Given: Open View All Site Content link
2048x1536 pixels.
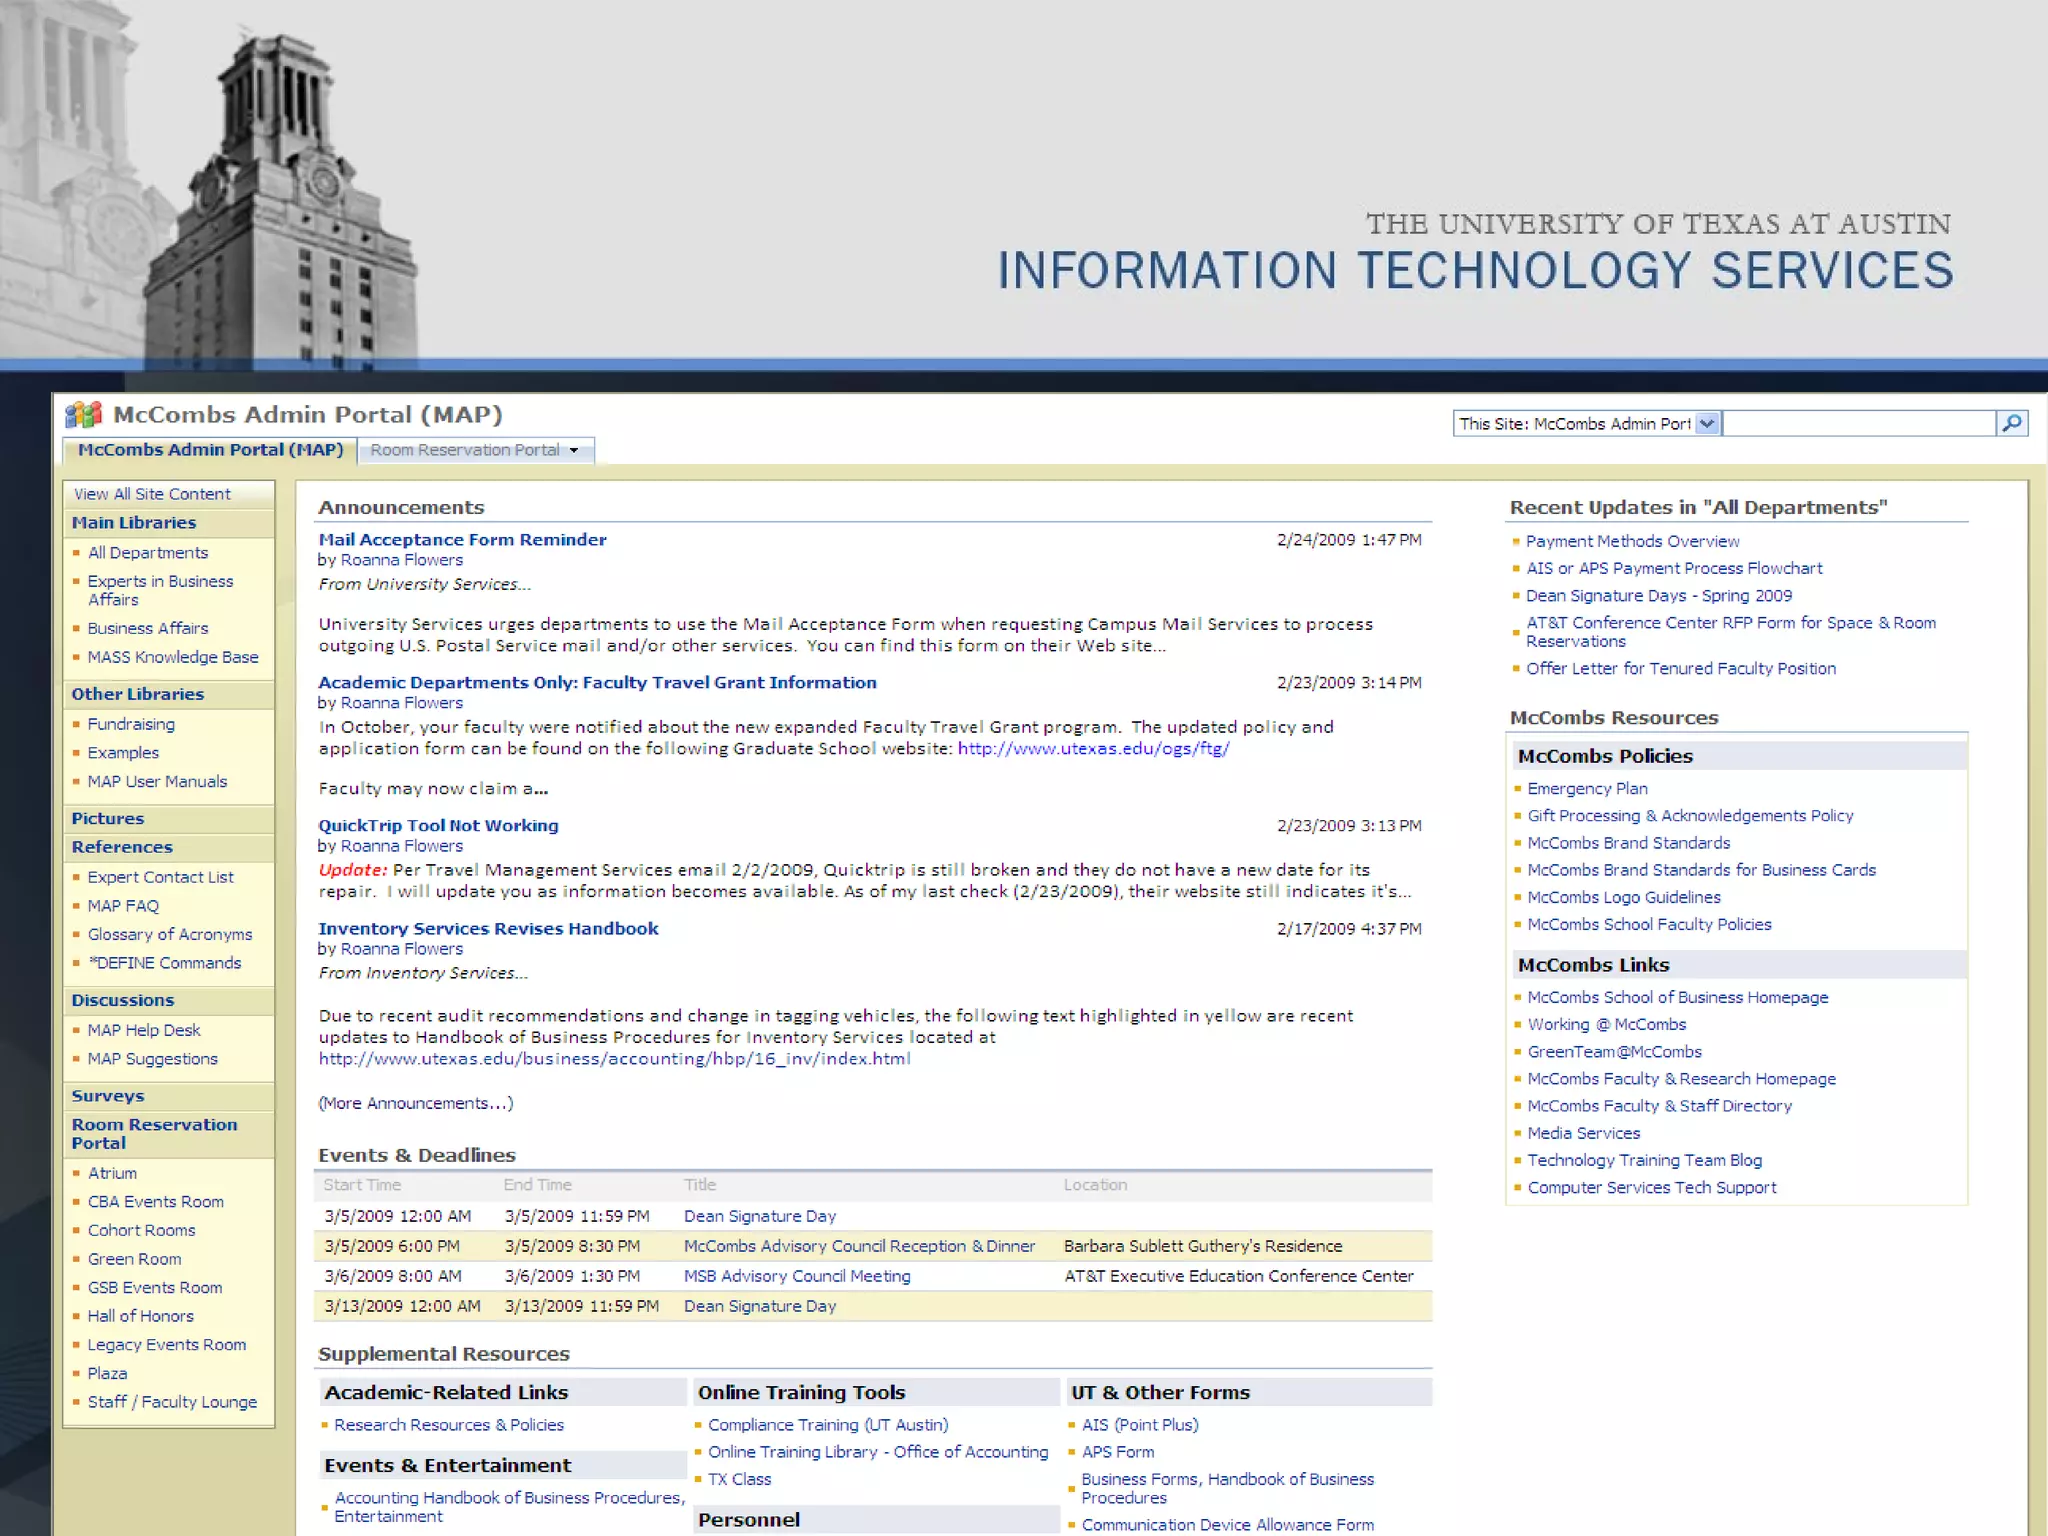Looking at the screenshot, I should pyautogui.click(x=152, y=494).
